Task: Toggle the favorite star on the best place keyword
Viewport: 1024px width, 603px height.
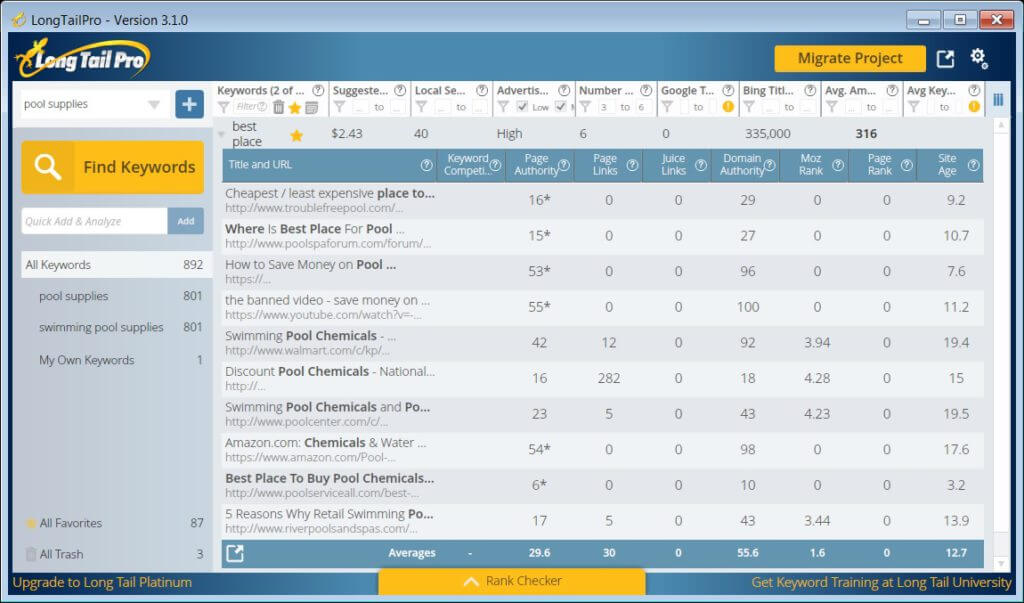Action: 296,135
